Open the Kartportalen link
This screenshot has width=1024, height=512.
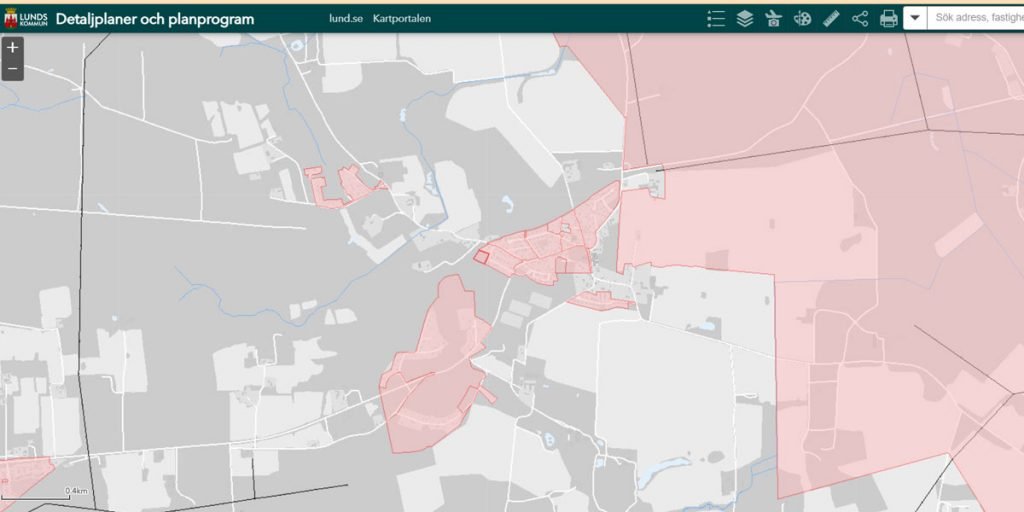[402, 18]
